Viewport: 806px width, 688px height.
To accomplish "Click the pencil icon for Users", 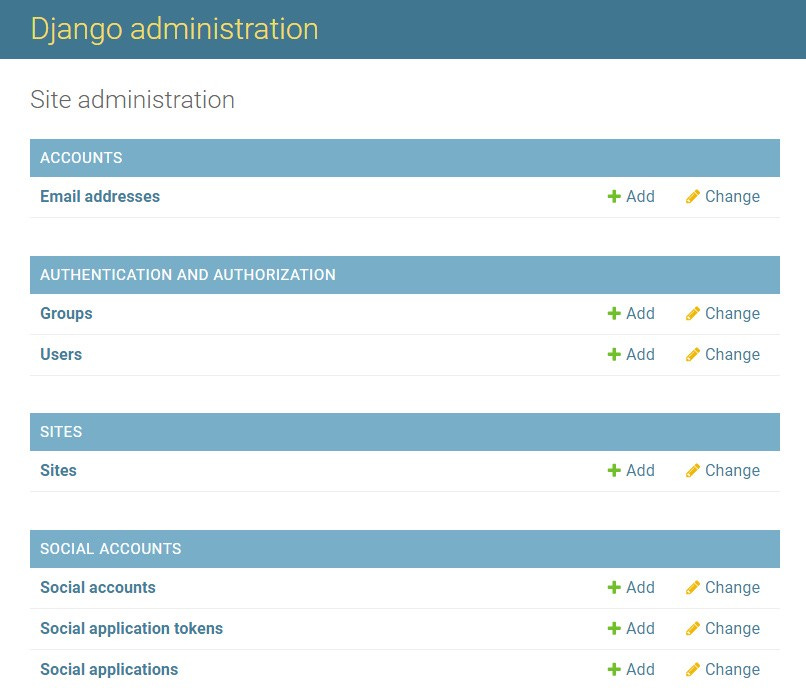I will click(692, 354).
